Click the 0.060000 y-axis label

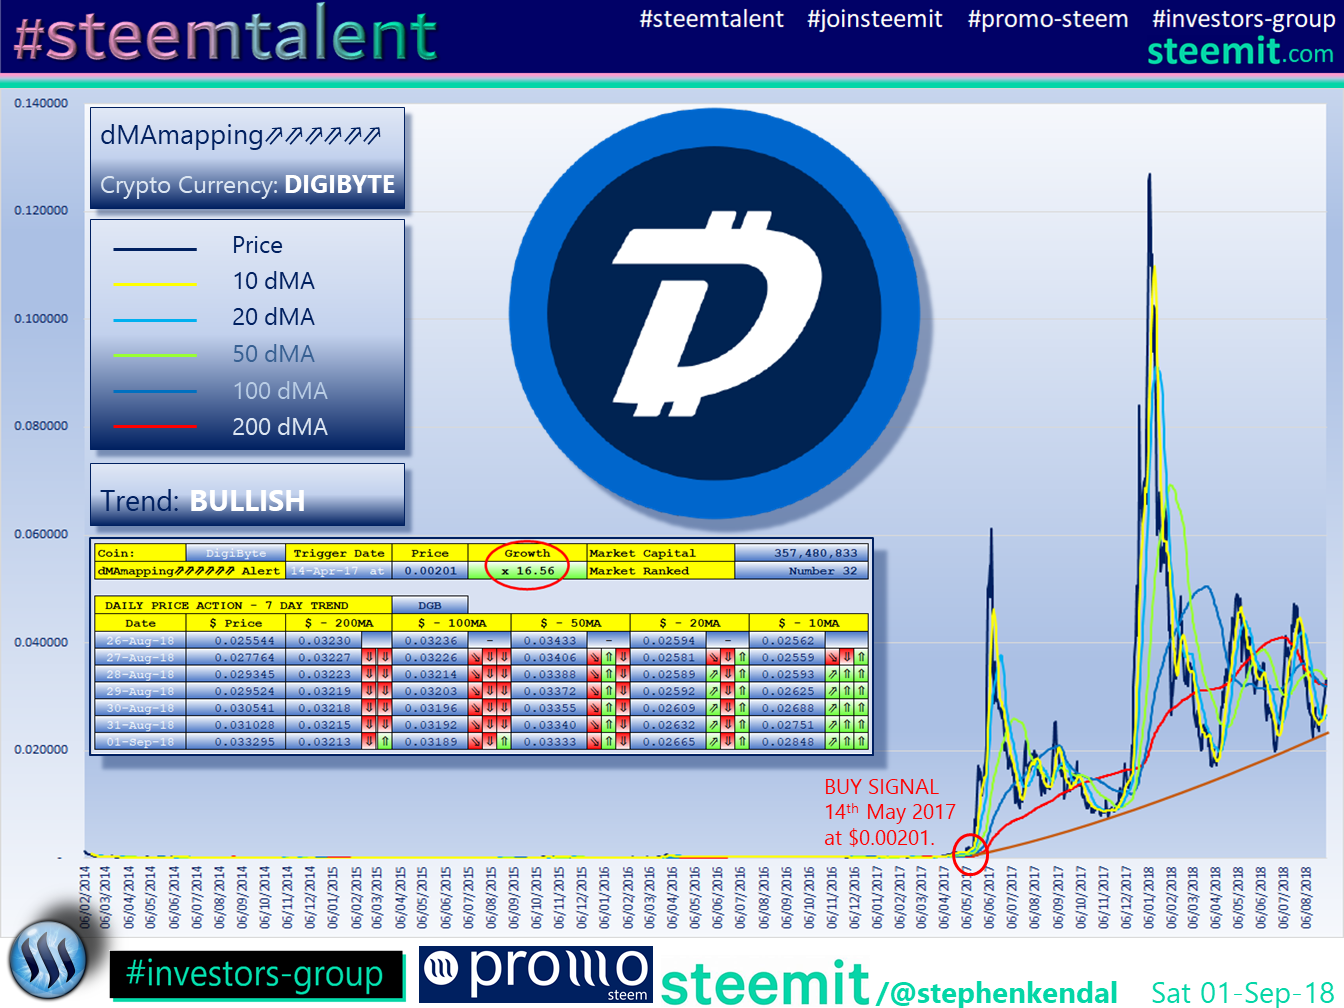41,534
